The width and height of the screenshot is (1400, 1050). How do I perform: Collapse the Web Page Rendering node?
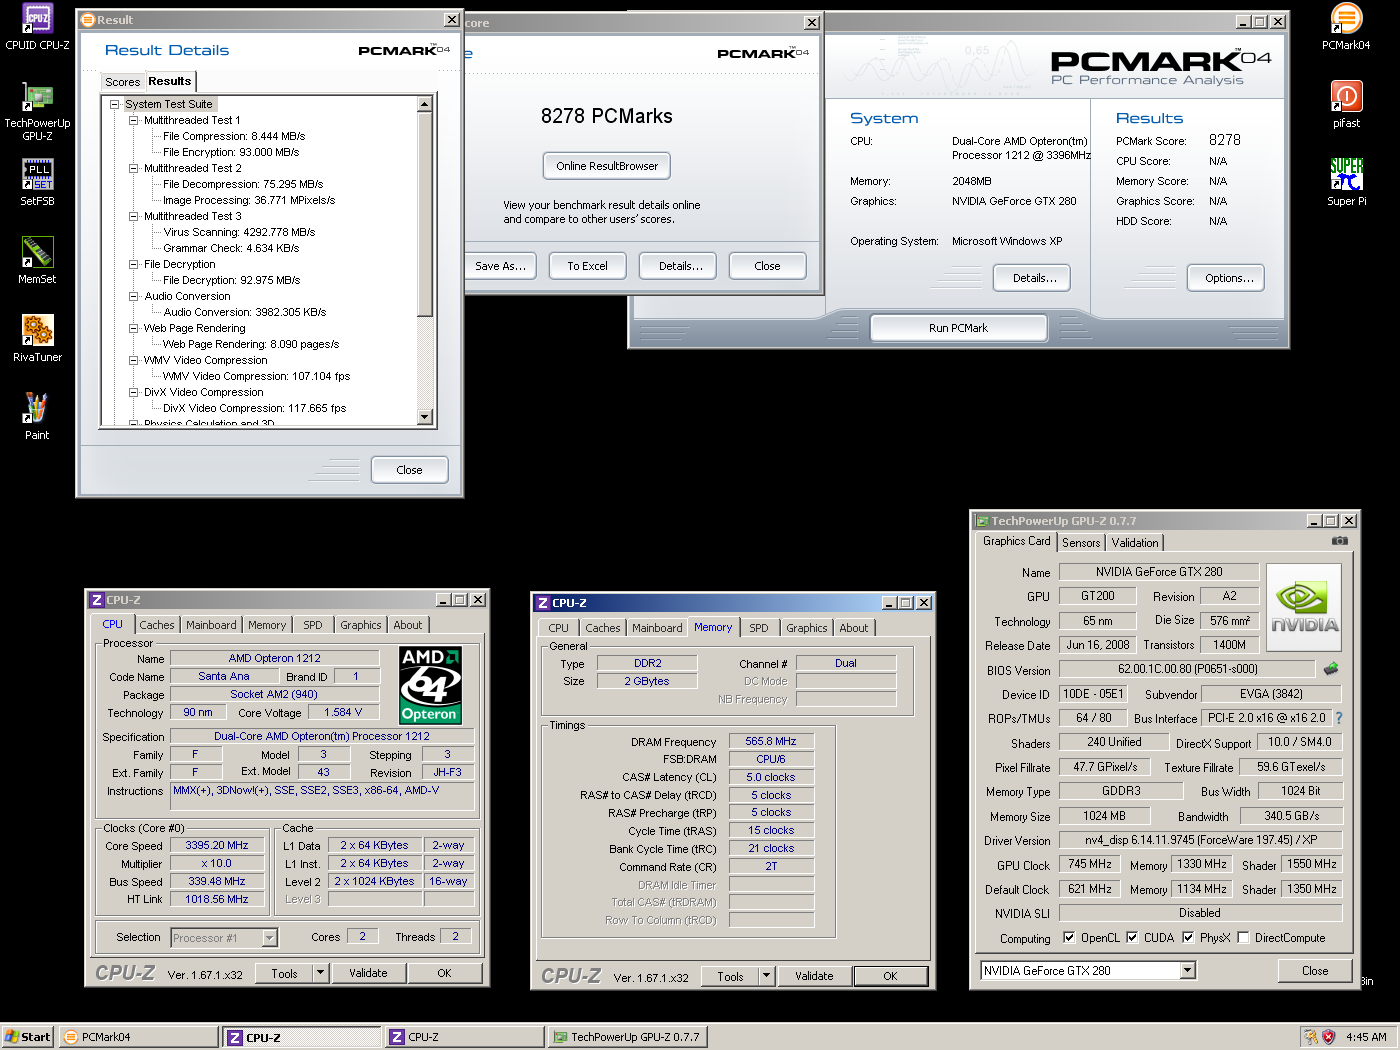(133, 328)
